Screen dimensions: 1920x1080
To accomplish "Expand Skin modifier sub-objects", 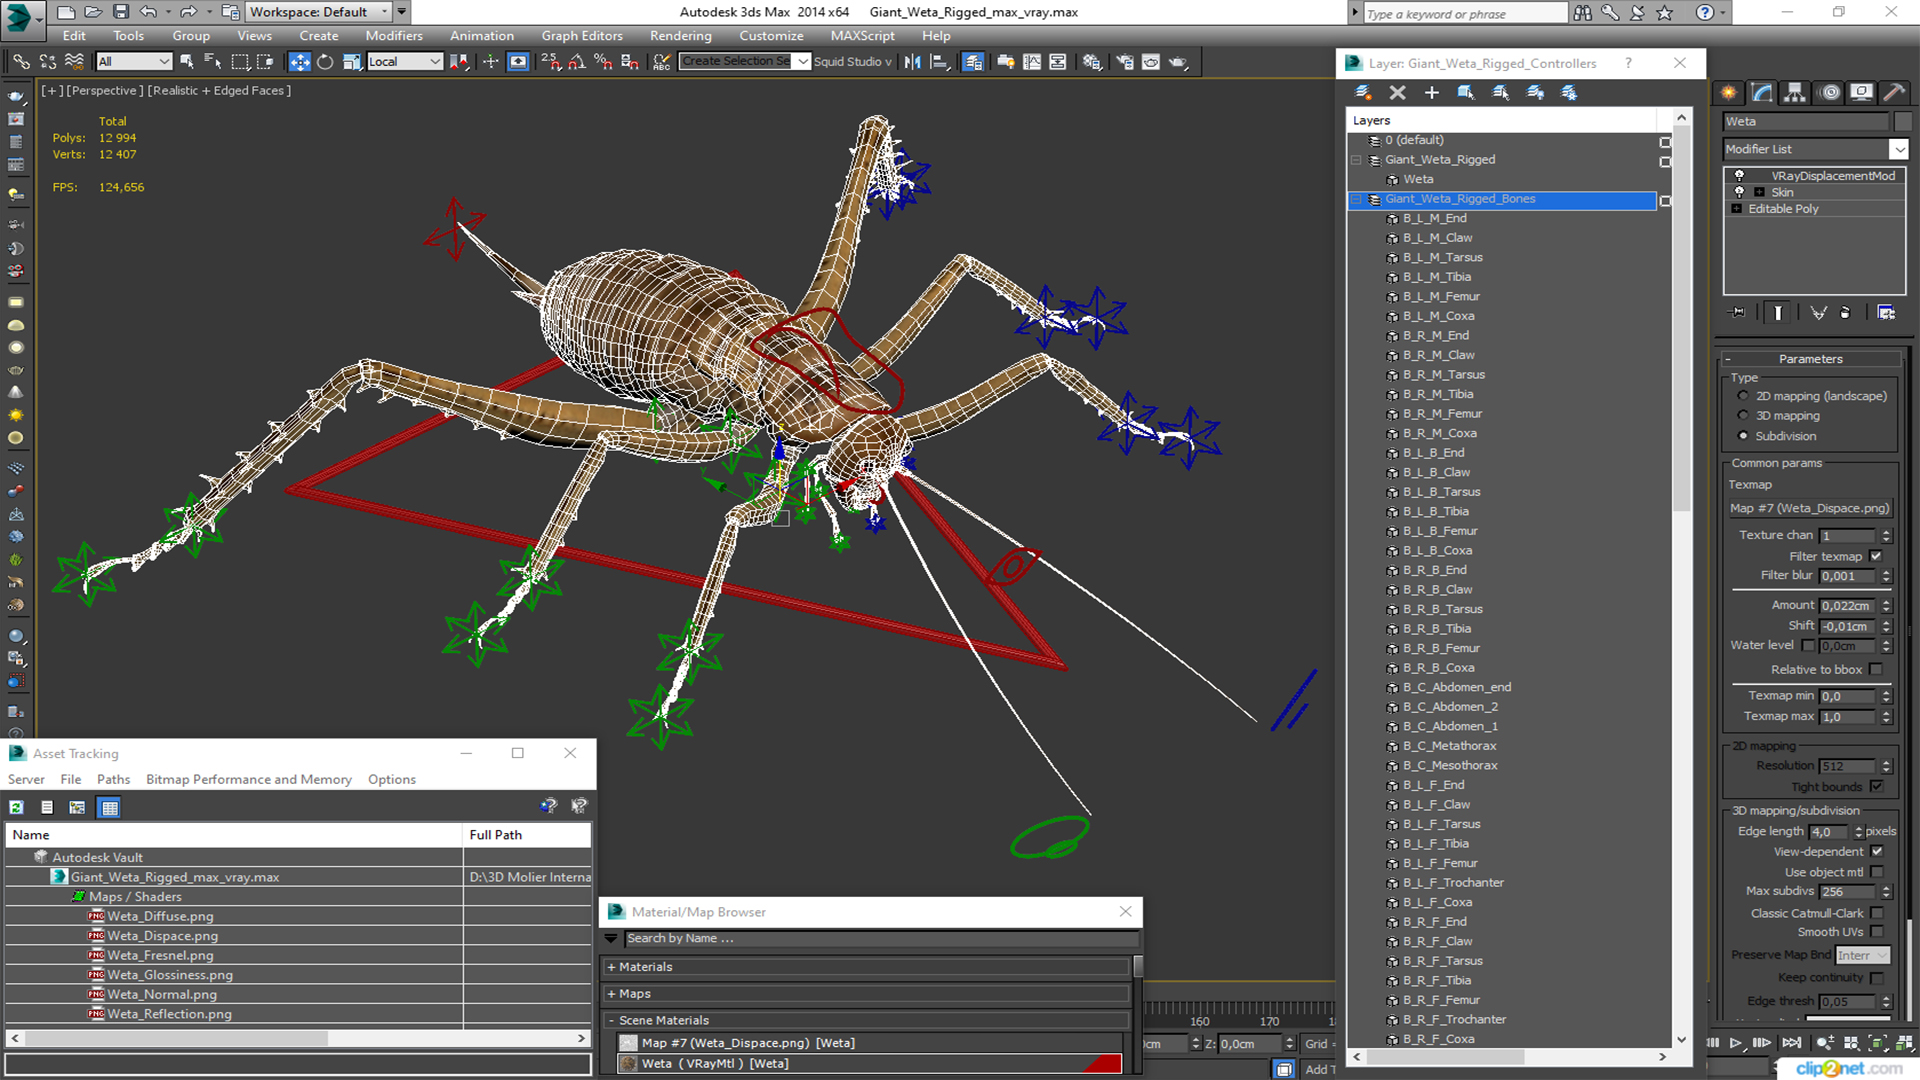I will click(1759, 192).
